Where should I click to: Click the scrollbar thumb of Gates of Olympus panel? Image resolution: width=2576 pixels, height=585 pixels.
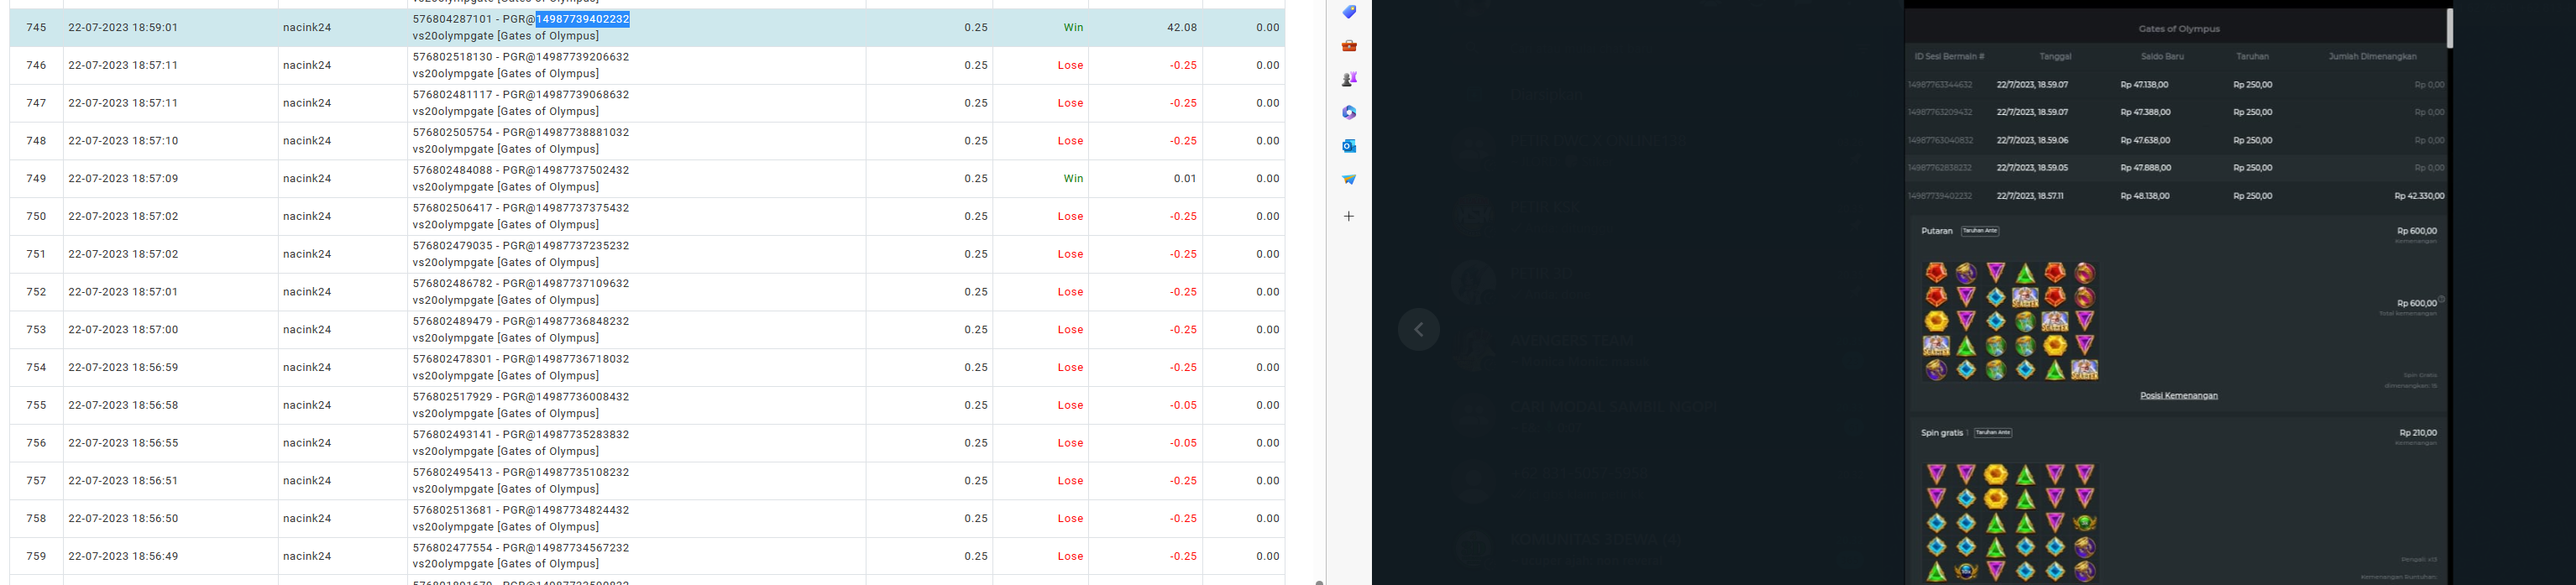[2450, 28]
